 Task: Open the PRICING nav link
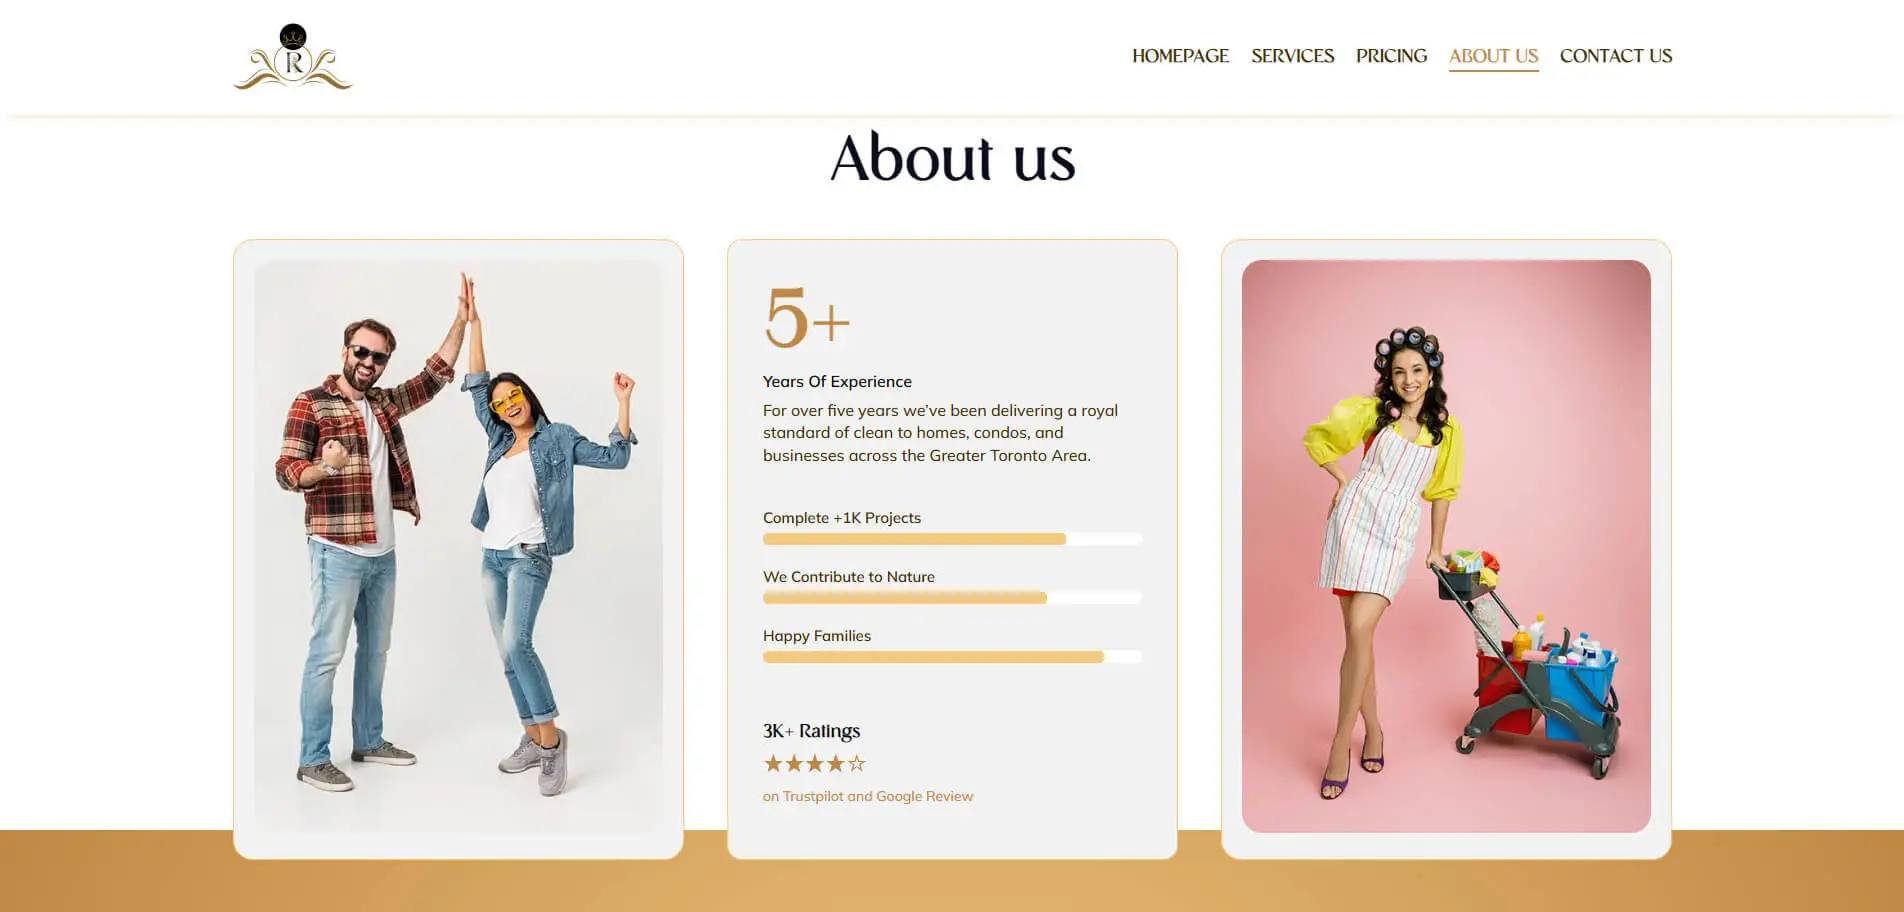click(x=1391, y=56)
